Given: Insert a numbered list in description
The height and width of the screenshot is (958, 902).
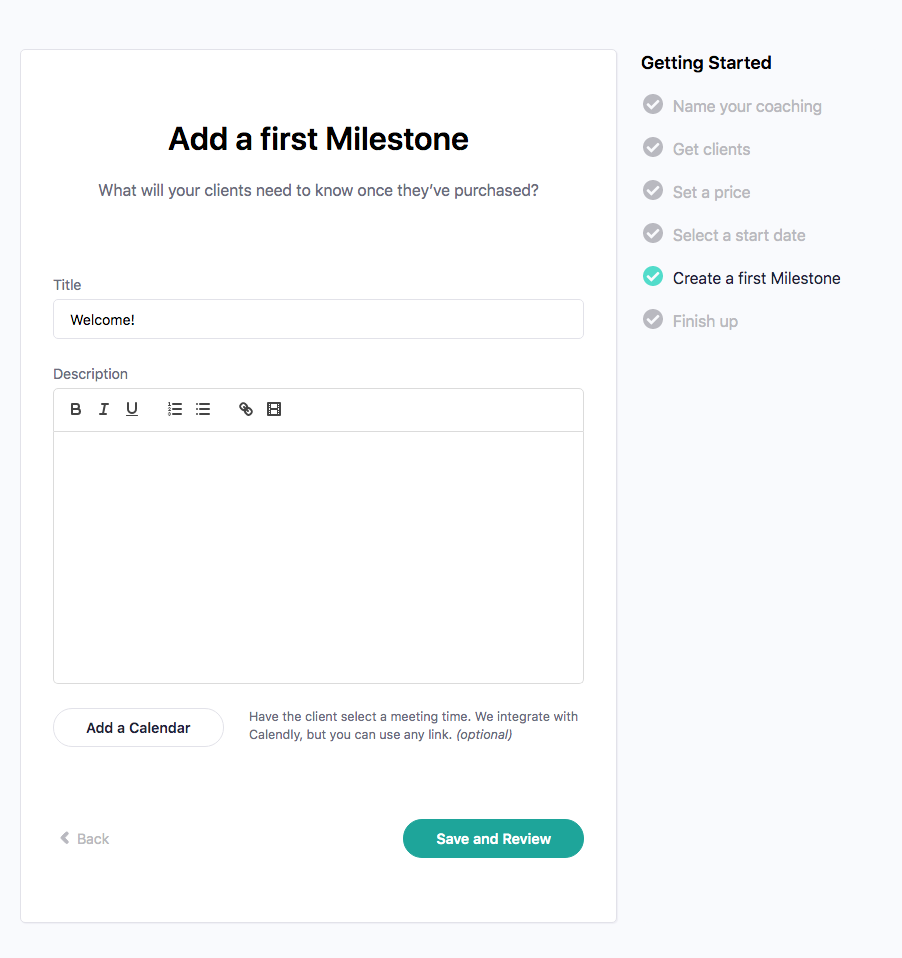Looking at the screenshot, I should pos(175,409).
